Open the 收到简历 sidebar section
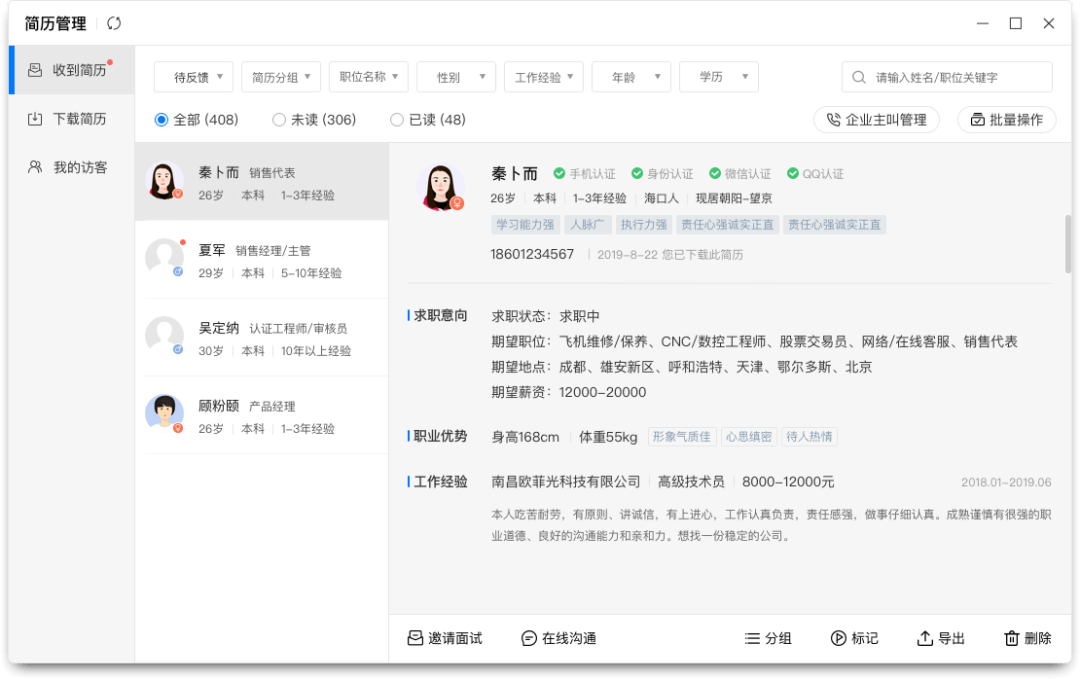Image resolution: width=1080 pixels, height=679 pixels. click(x=72, y=70)
